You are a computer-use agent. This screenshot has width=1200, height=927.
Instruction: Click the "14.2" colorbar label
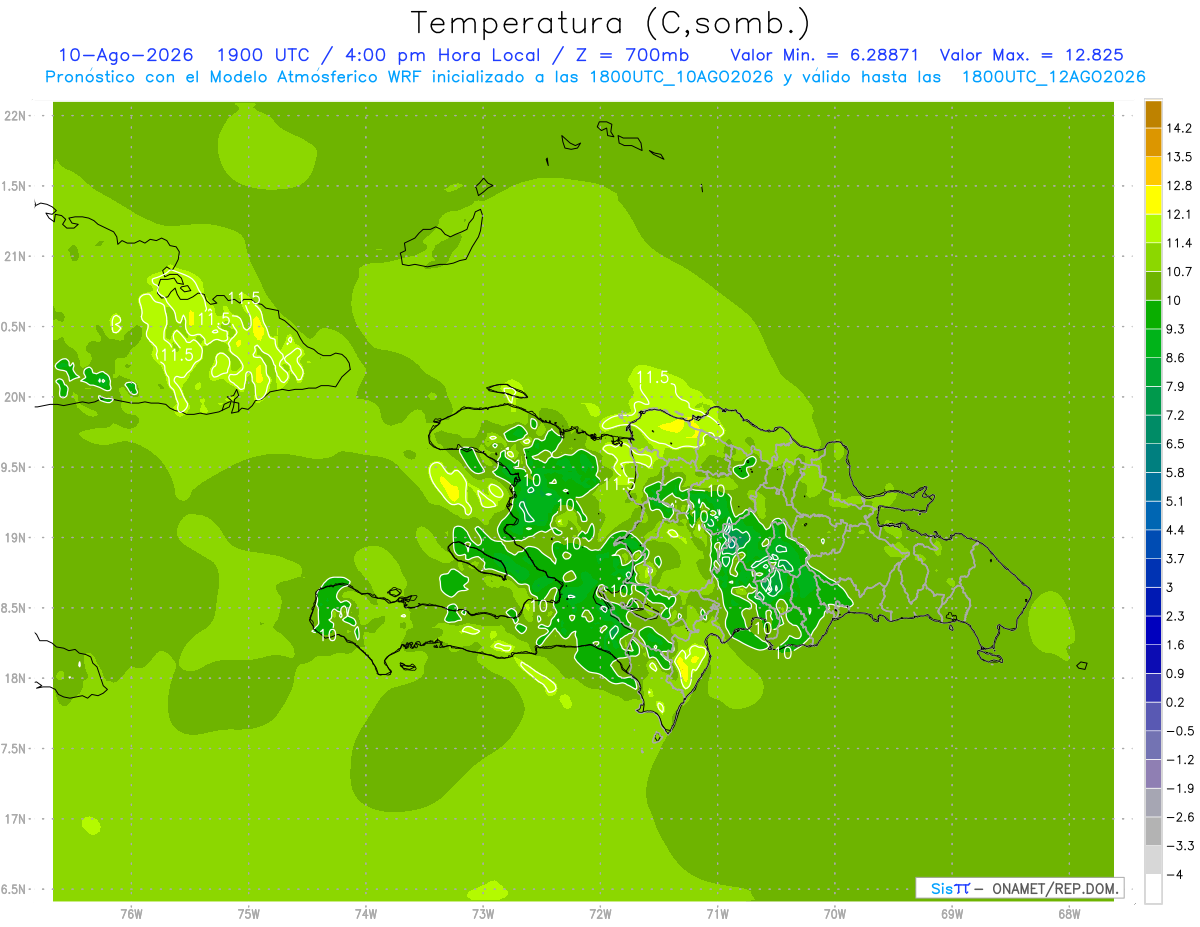1180,128
